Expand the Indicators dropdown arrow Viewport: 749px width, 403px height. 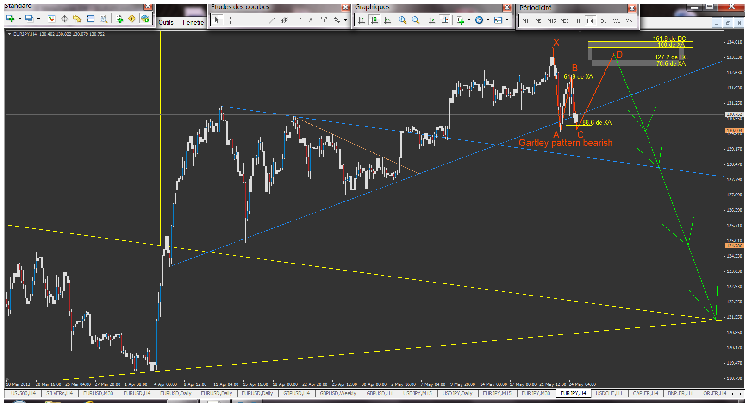click(469, 20)
